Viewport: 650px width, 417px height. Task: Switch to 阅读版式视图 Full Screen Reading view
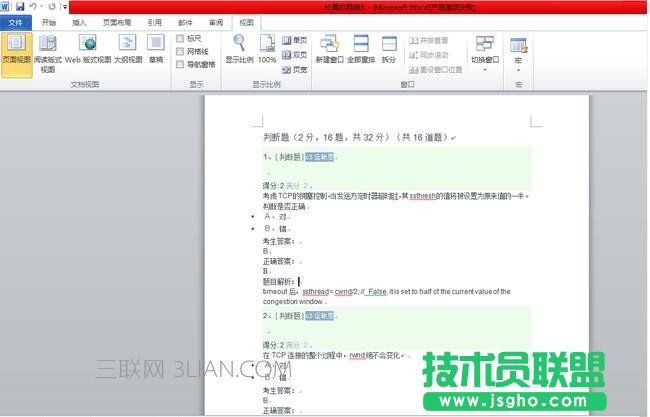click(48, 54)
